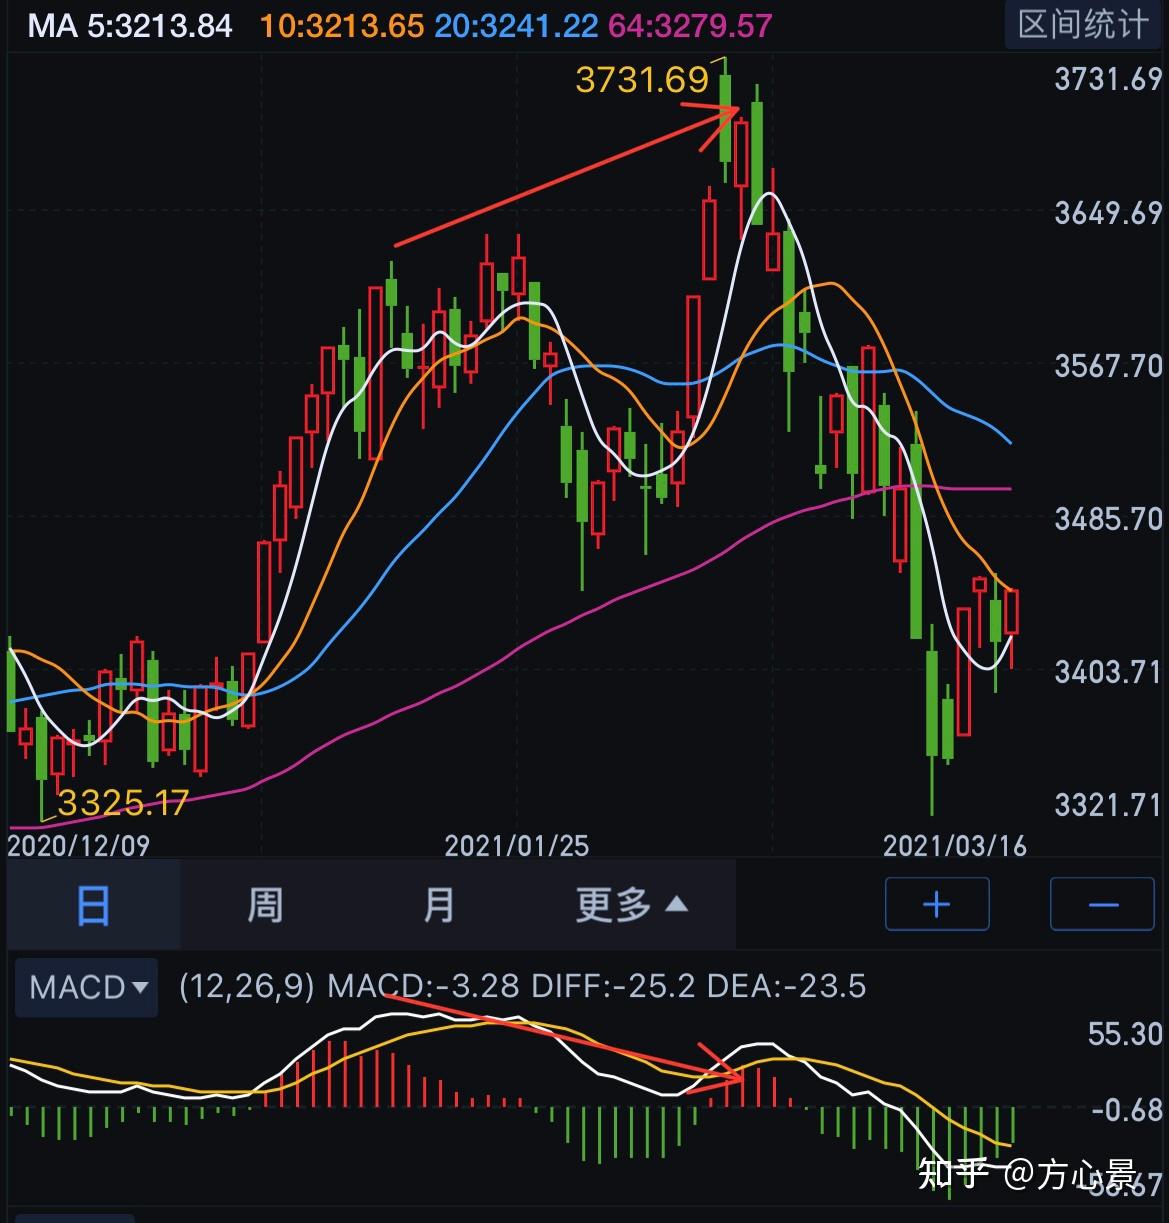Click the 3731.69 peak price label
Screen dimensions: 1169x1223
click(642, 79)
